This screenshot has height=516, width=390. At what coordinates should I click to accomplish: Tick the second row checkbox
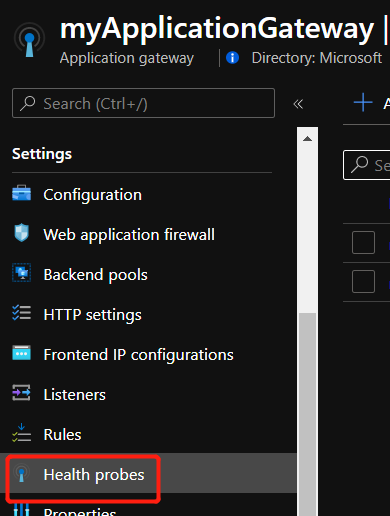coord(363,281)
